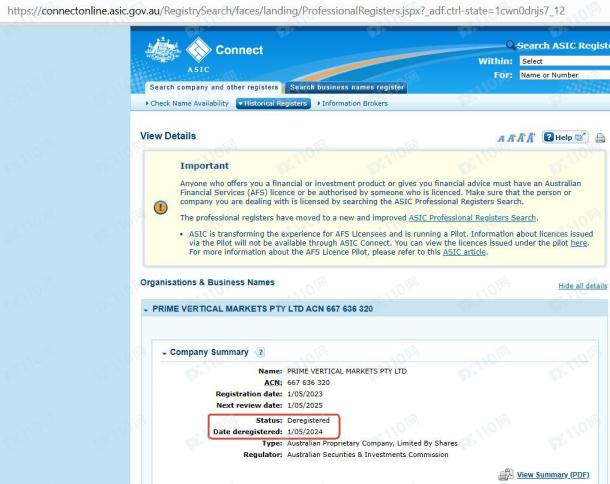610x484 pixels.
Task: Click the printer icon
Action: 600,138
